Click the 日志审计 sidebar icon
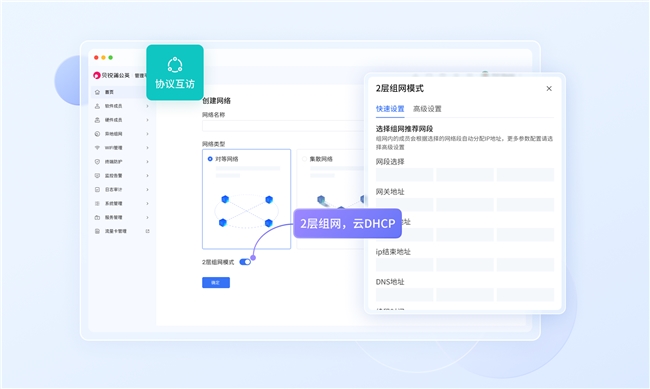 tap(97, 190)
